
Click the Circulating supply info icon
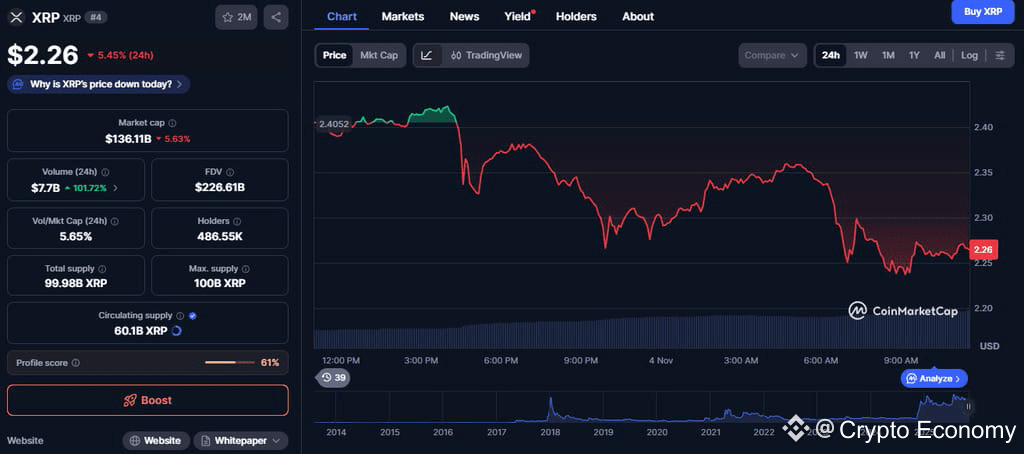click(180, 315)
